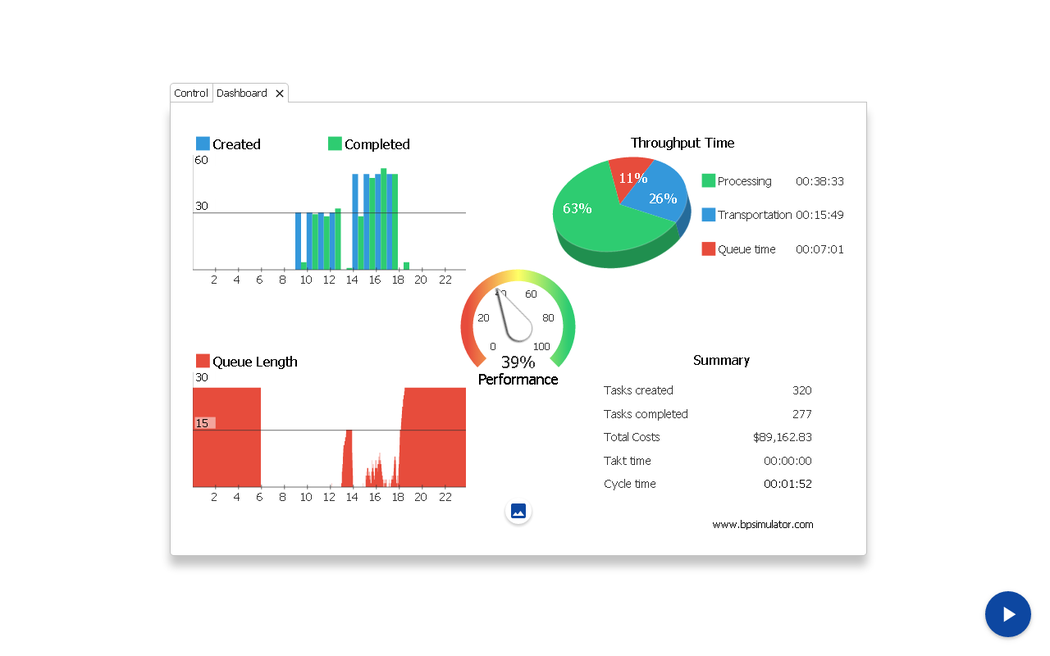Click the blue play simulation button

[x=1007, y=614]
